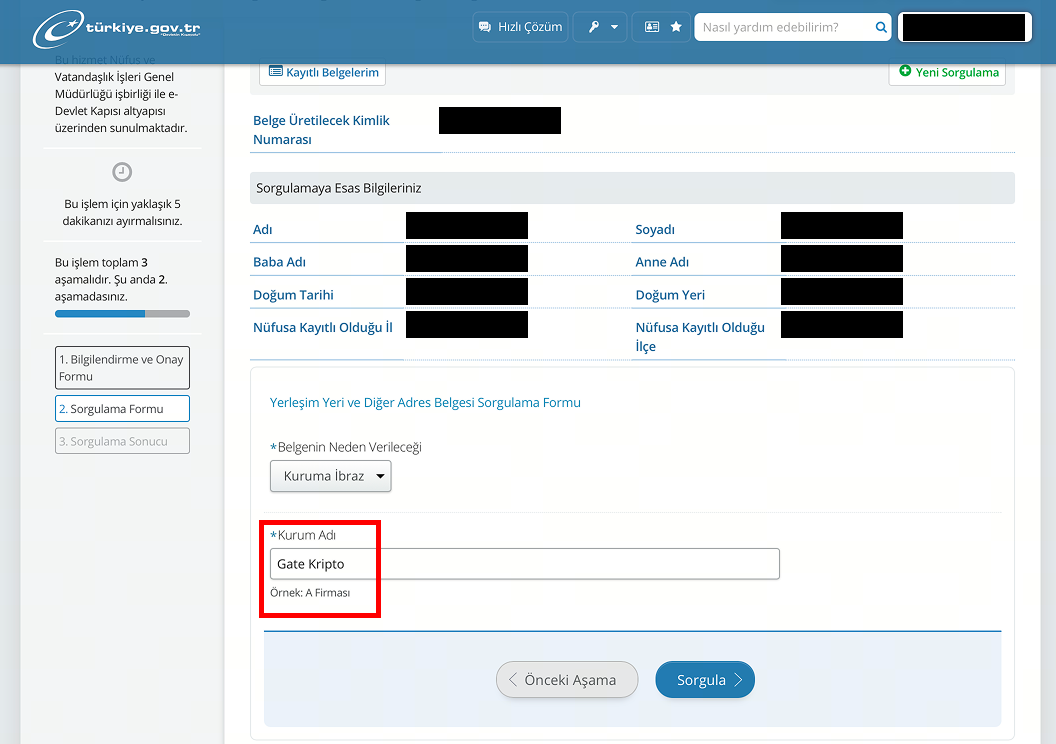Screen dimensions: 1056x744
Task: Click the Belgenin Neden Verileceği label
Action: point(346,447)
